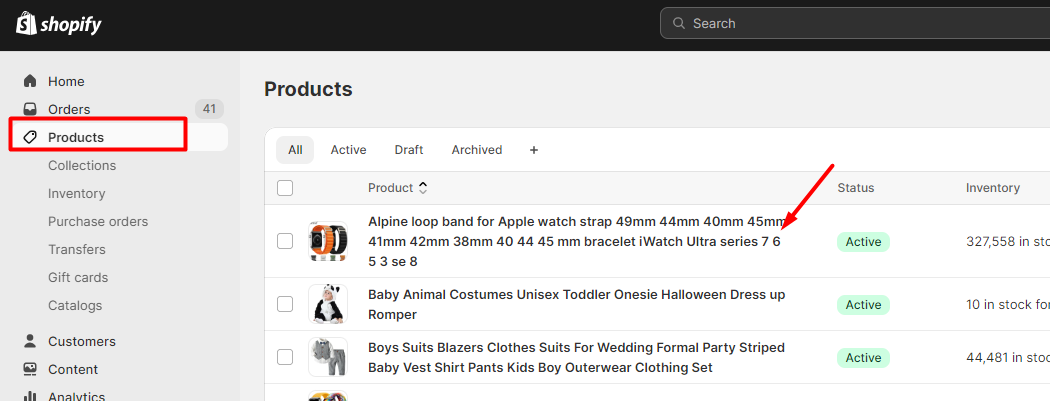Focus the top Search field
Screen dimensions: 1050x401
pos(855,23)
